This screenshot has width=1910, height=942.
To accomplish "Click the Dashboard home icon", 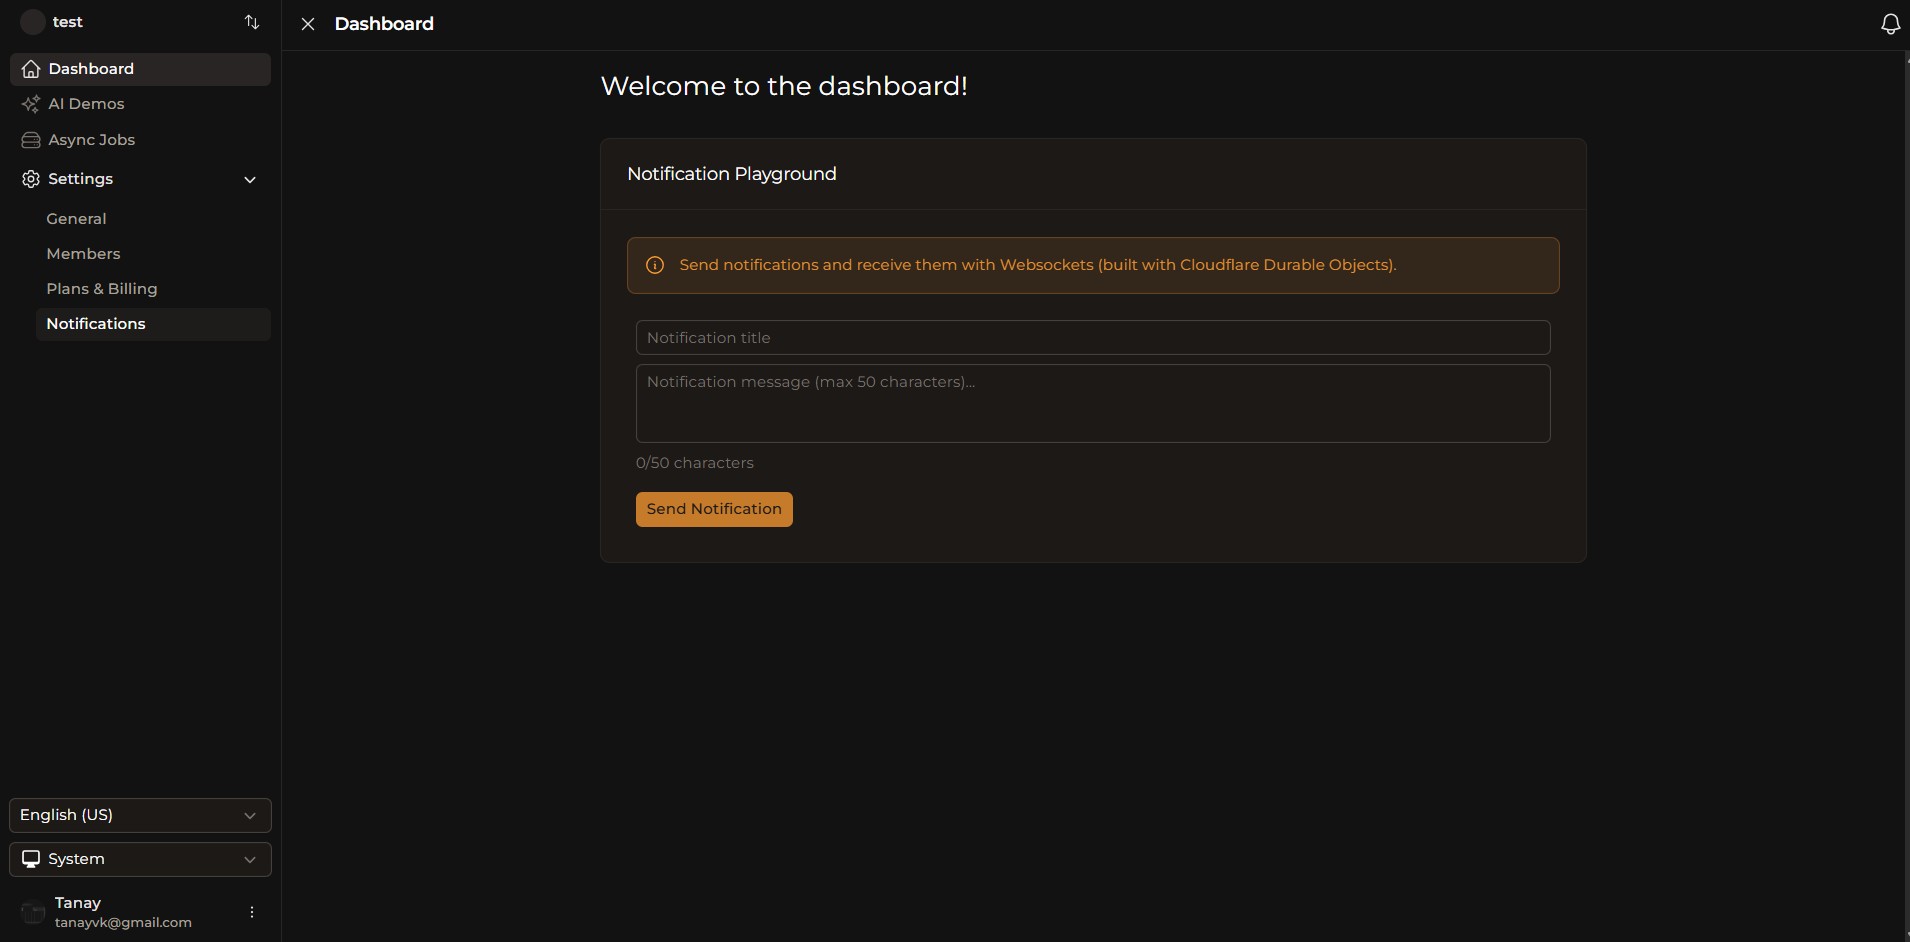I will [31, 69].
